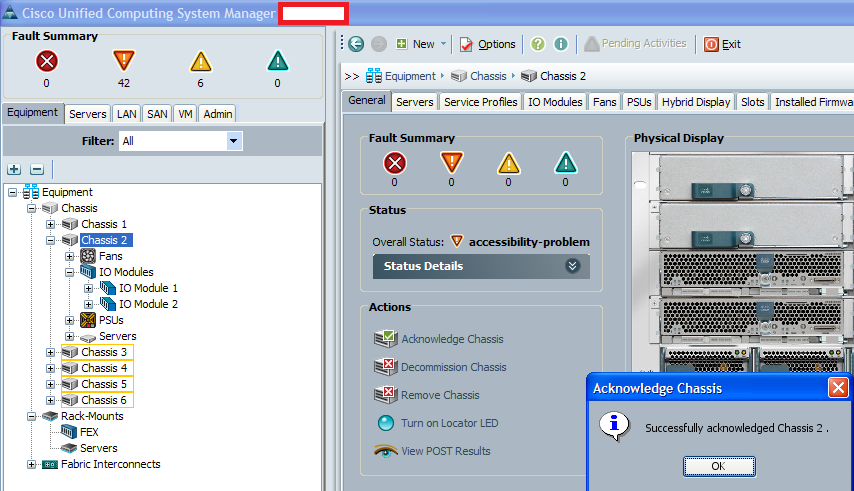The image size is (854, 491).
Task: Expand the Fabric Interconnects node
Action: pyautogui.click(x=31, y=464)
